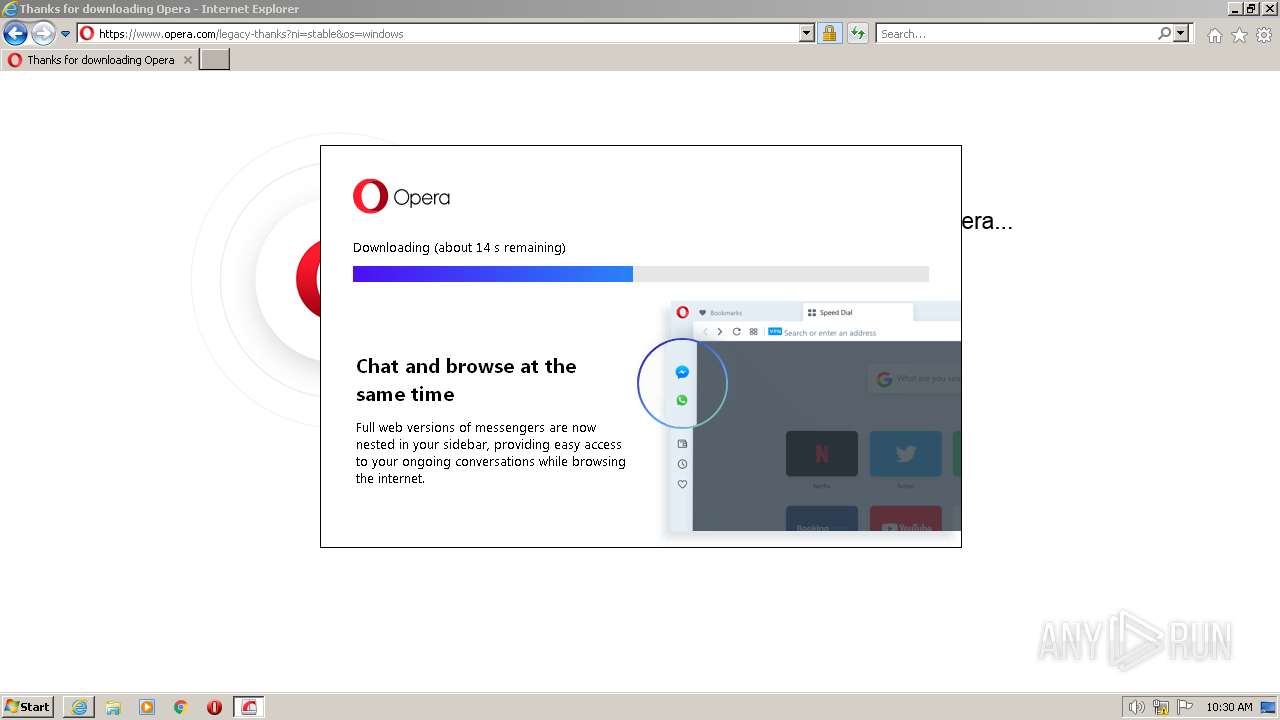Launch Opera from the taskbar
The image size is (1280, 720).
[x=214, y=707]
